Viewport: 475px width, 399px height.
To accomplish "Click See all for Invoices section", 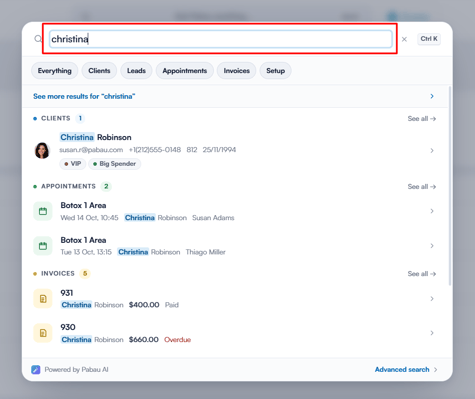I will (x=422, y=274).
